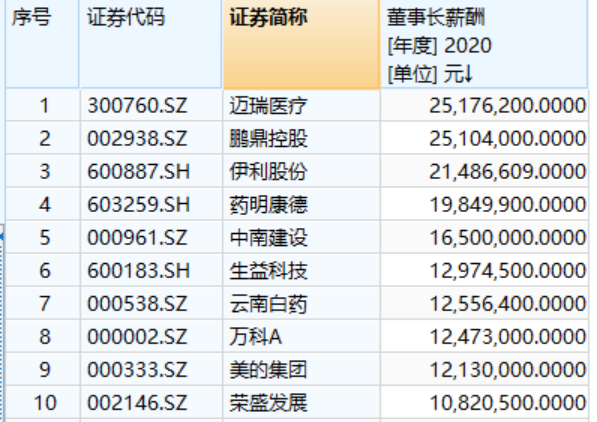Click row number 6 cell
This screenshot has height=422, width=597.
pyautogui.click(x=43, y=271)
